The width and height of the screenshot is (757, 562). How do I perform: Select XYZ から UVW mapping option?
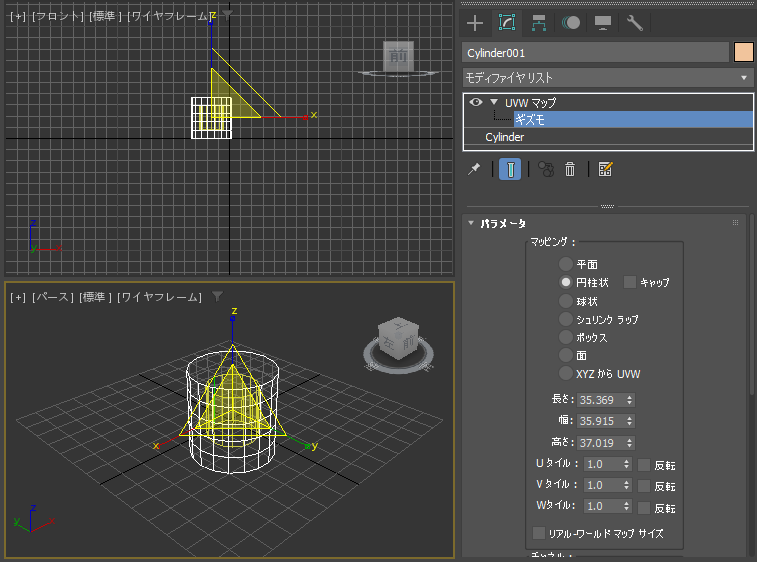[x=565, y=373]
